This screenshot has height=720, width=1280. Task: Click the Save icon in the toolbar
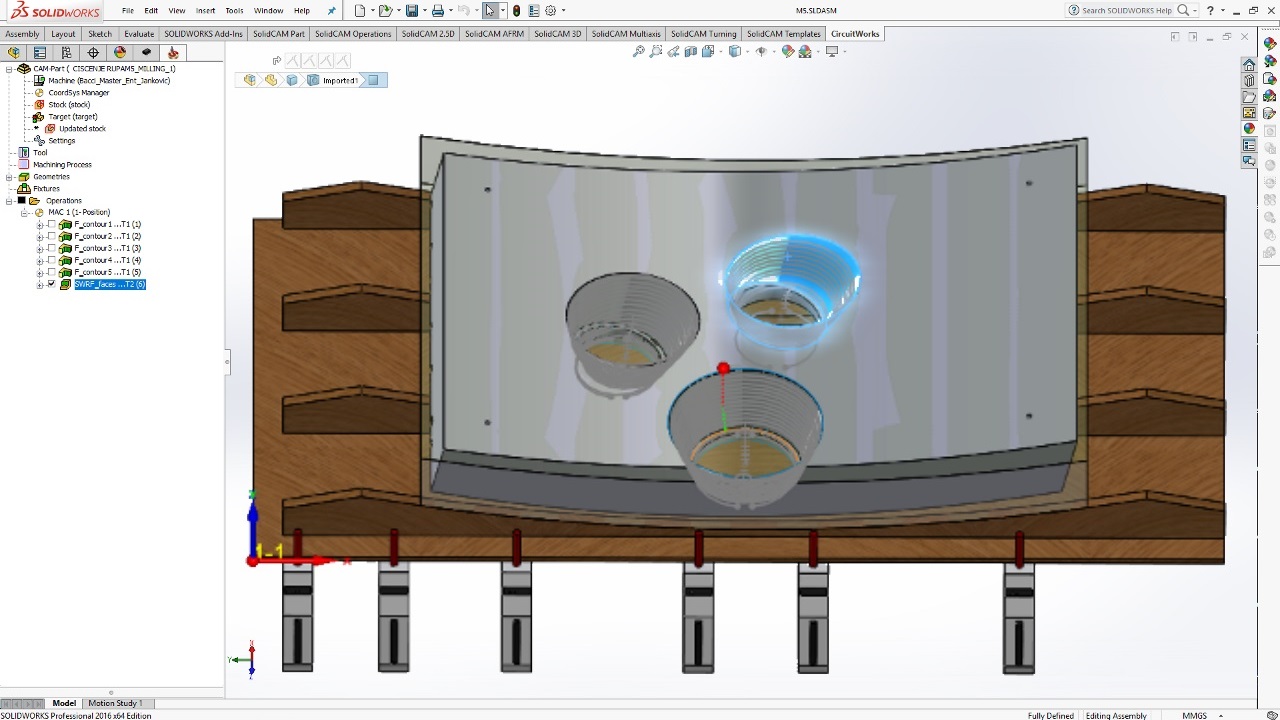click(x=411, y=11)
